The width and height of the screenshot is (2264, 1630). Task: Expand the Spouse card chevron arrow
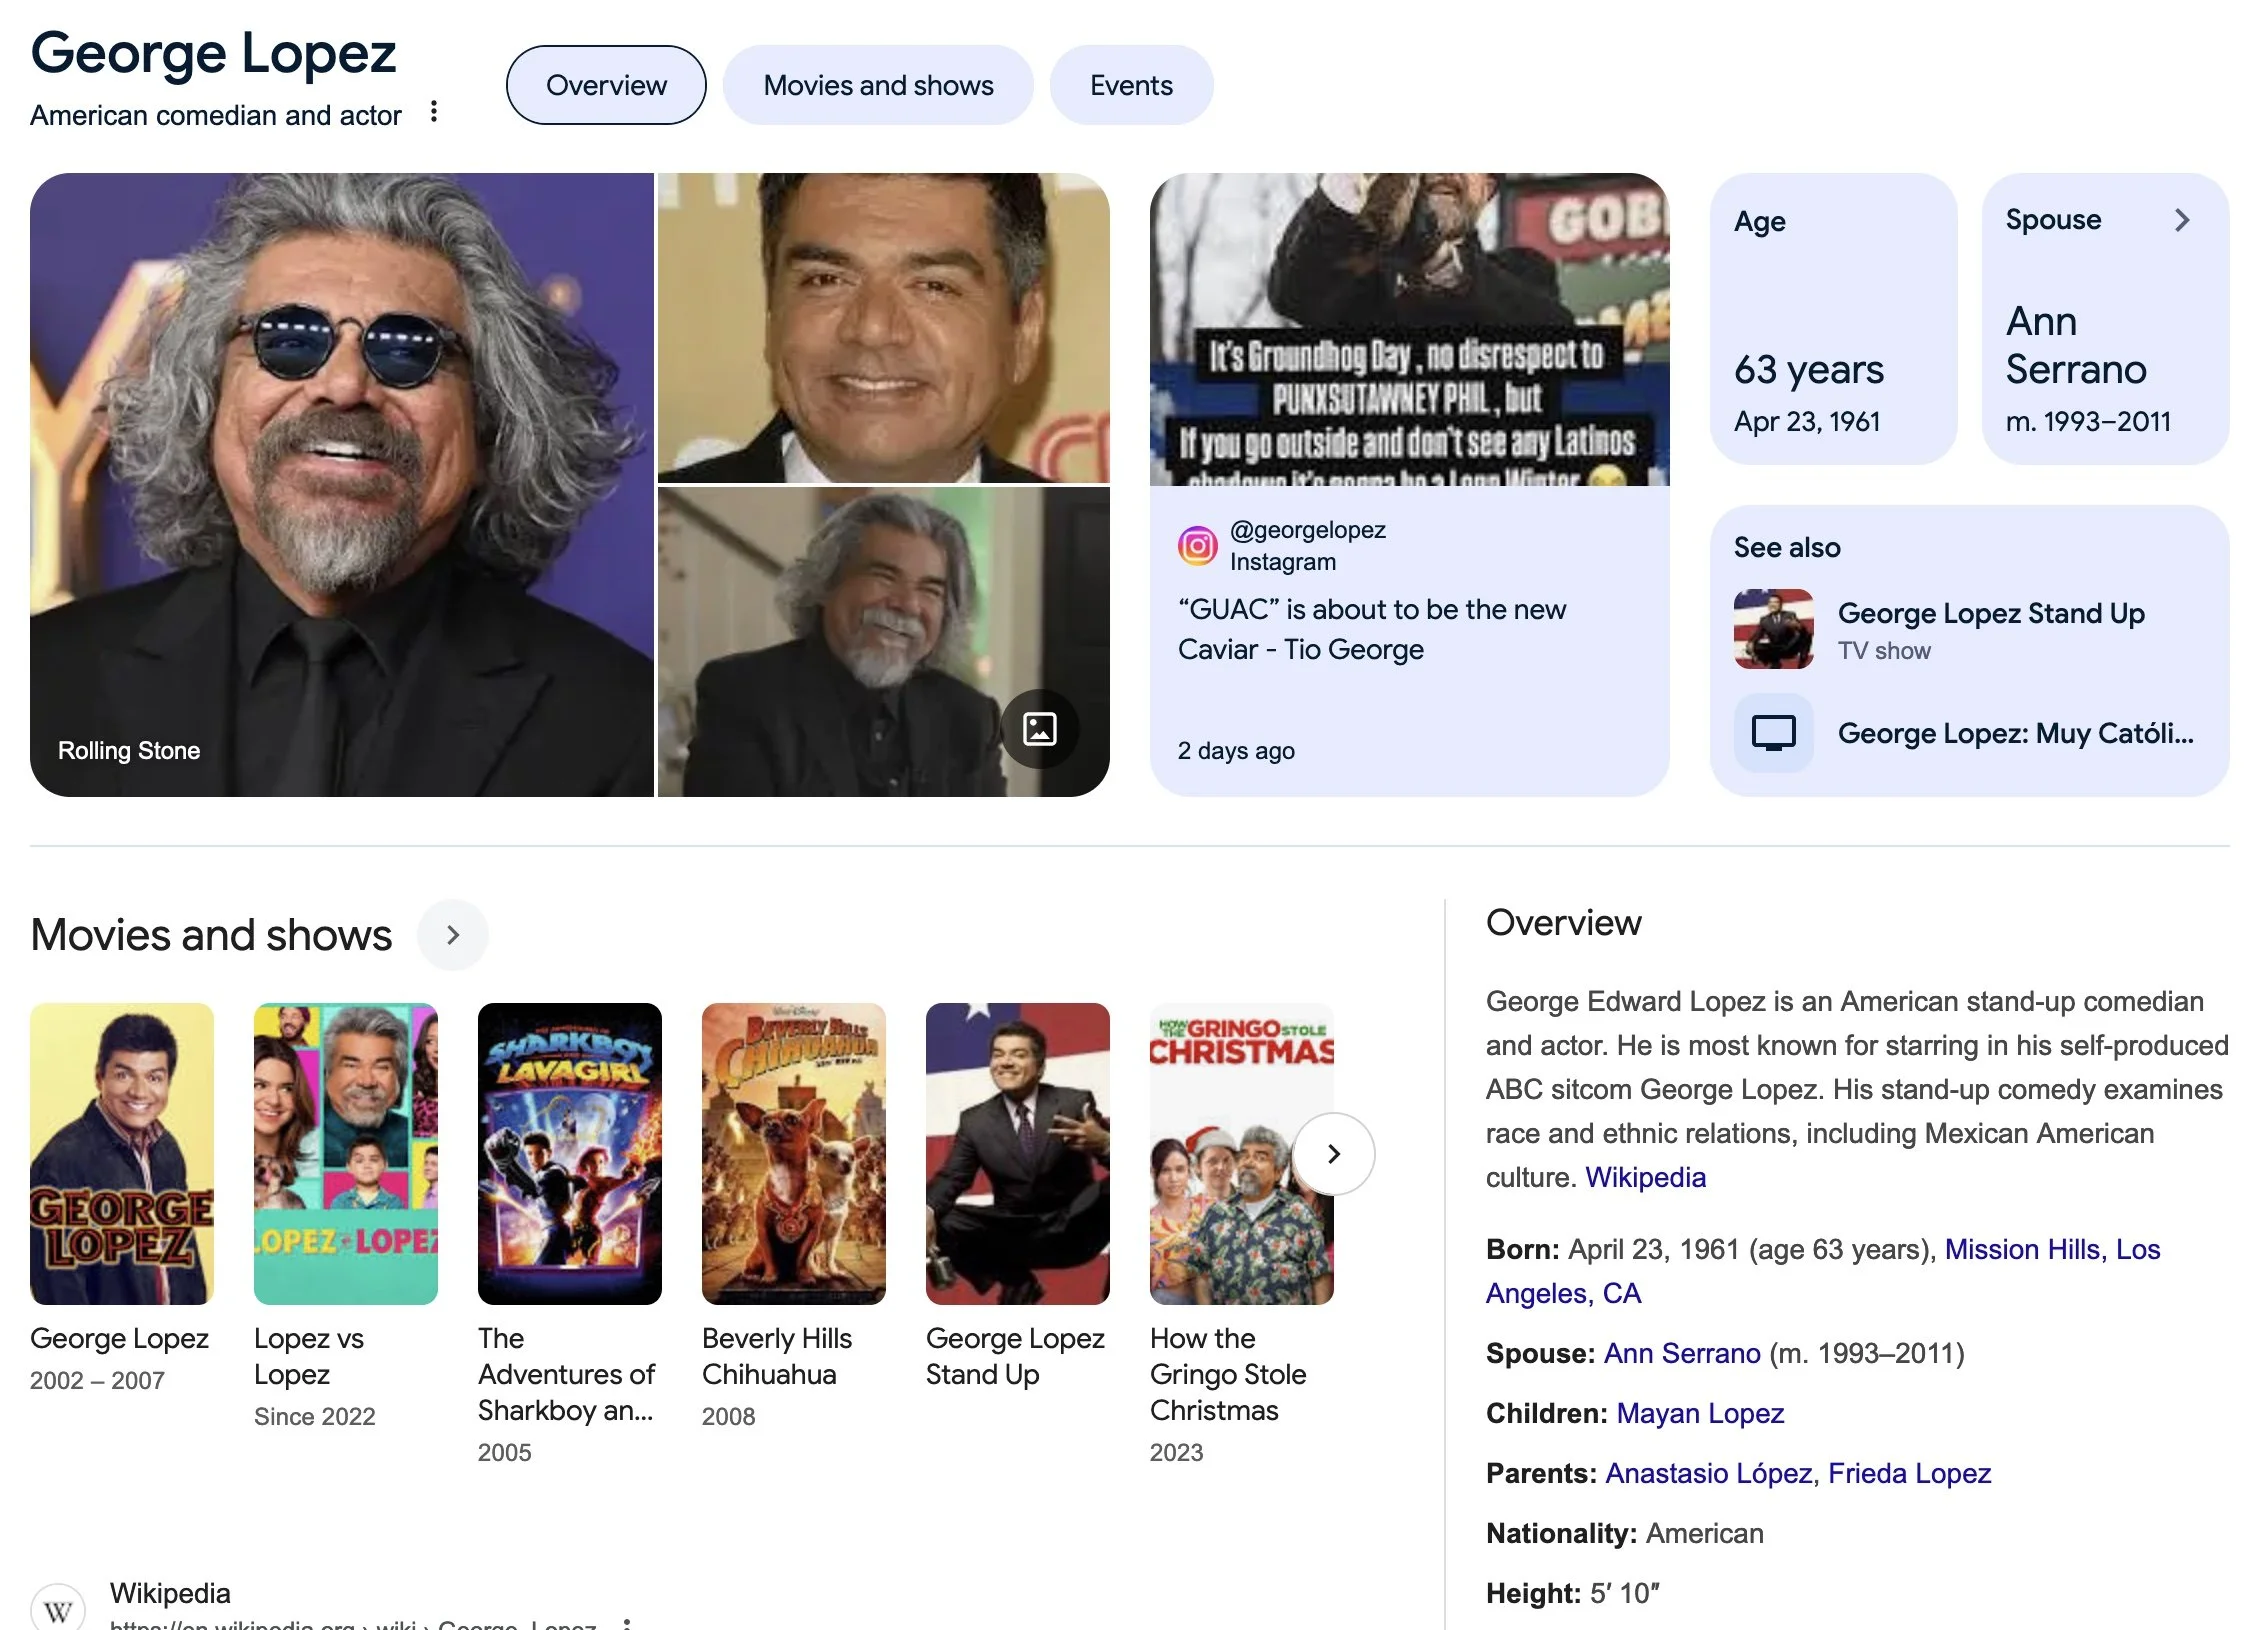click(x=2182, y=220)
